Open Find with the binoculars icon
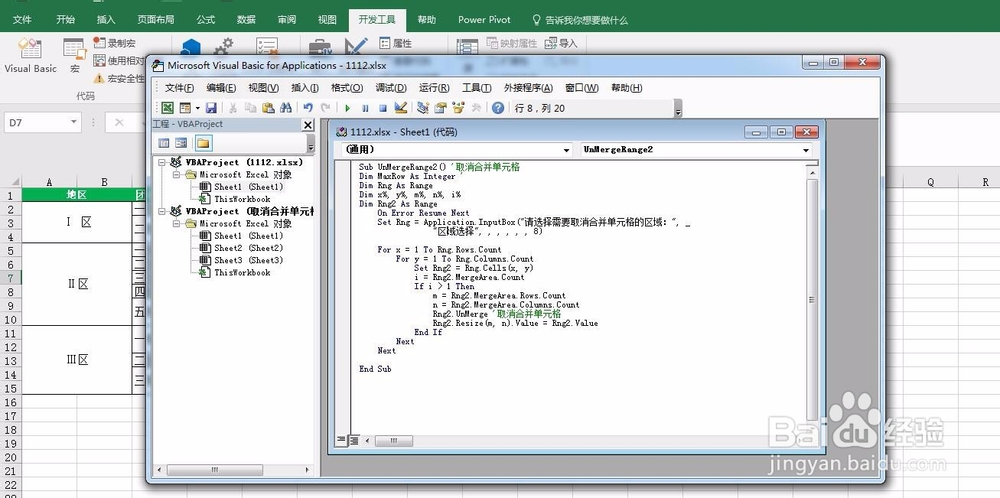 point(286,108)
